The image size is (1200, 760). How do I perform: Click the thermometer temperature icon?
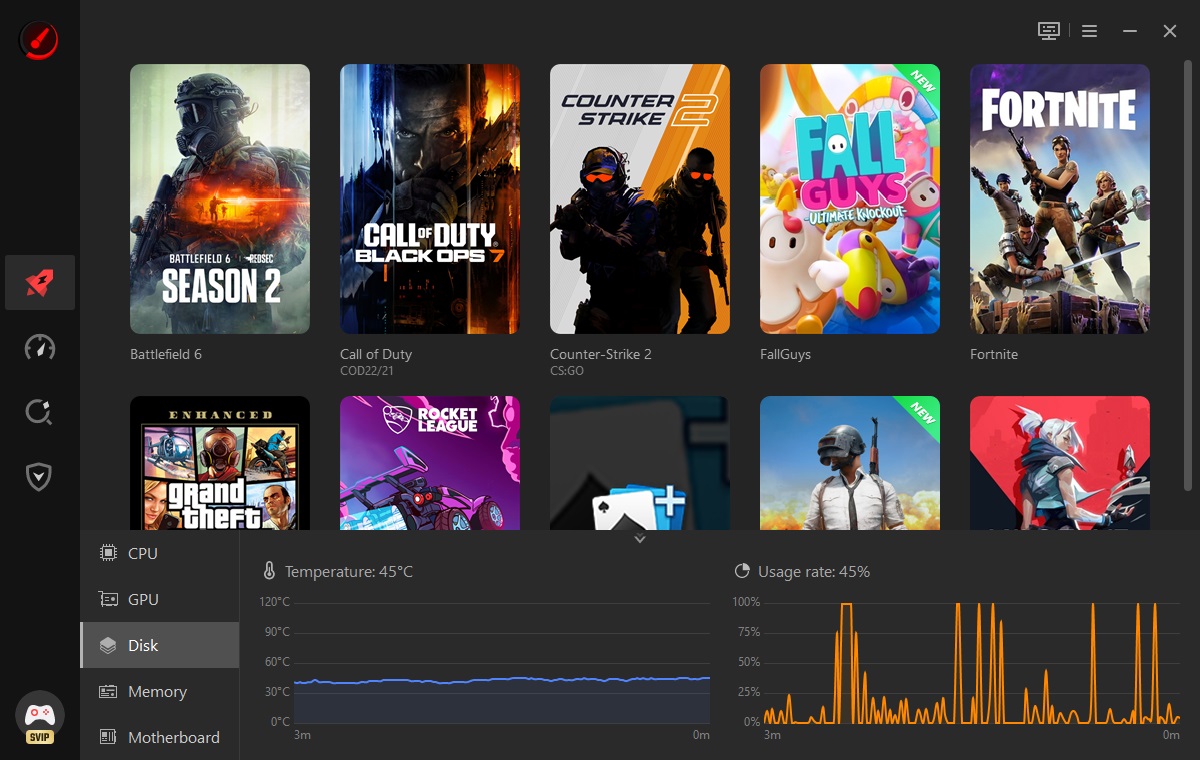(x=269, y=571)
